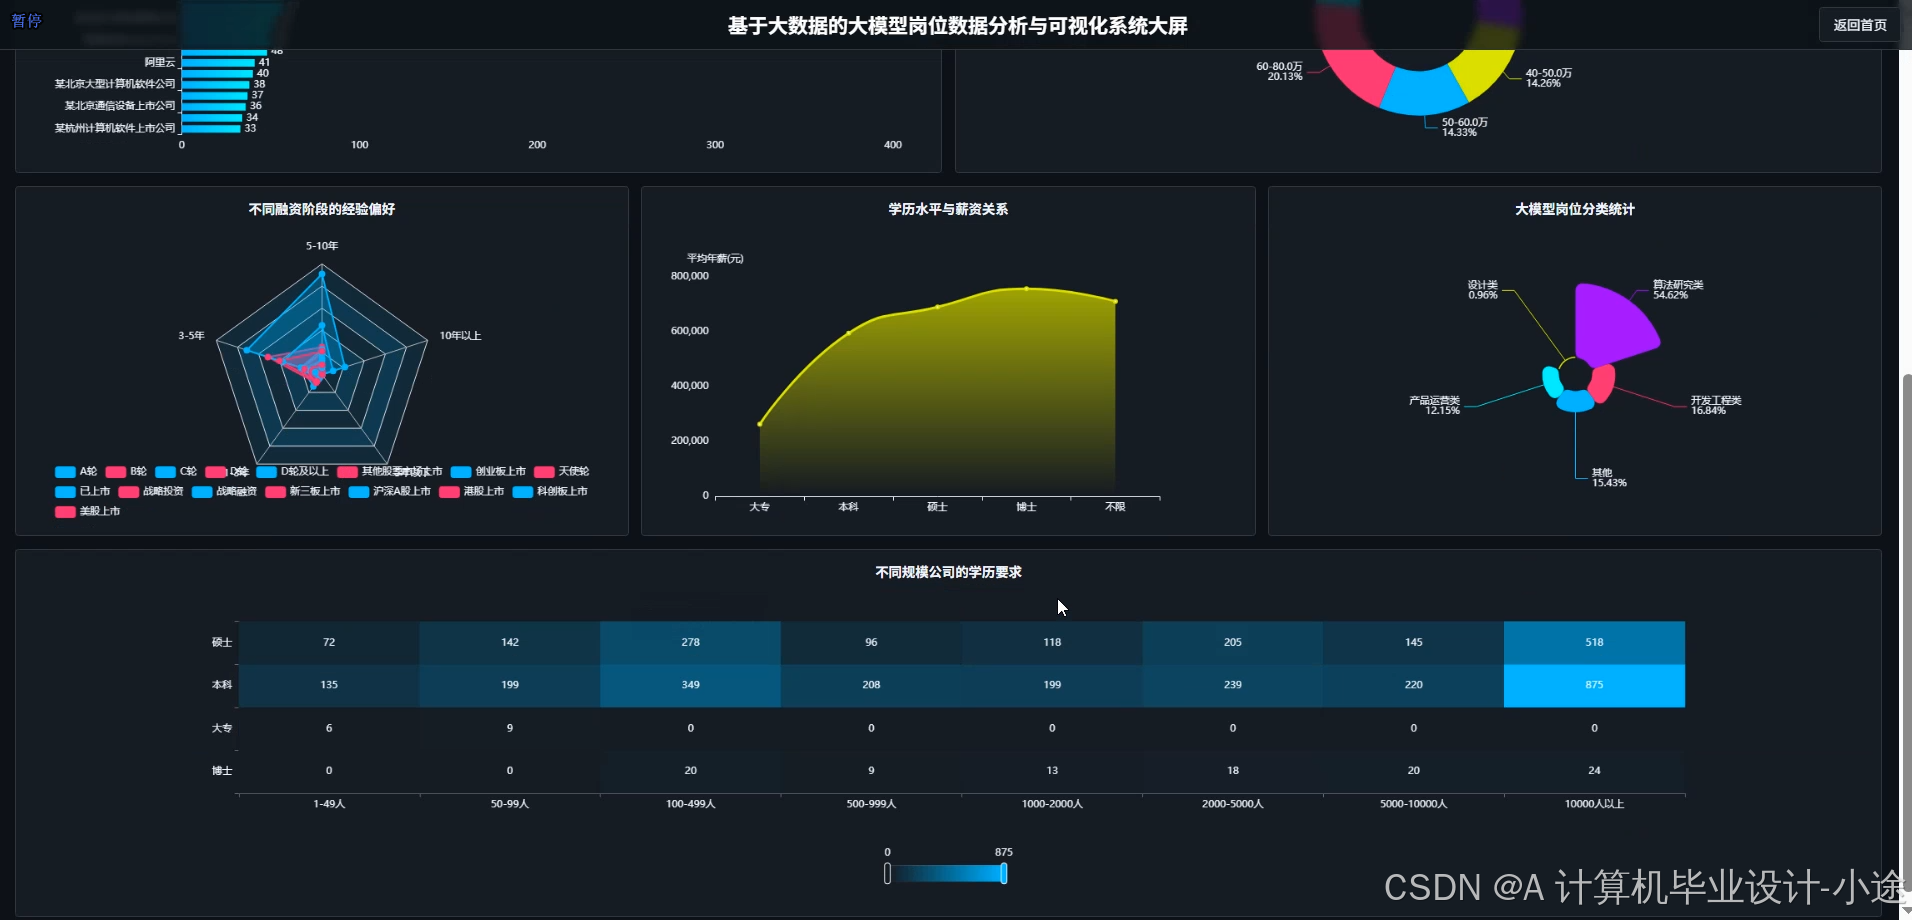This screenshot has width=1912, height=920.
Task: Click the 1000-2000人 axis label
Action: [1052, 804]
